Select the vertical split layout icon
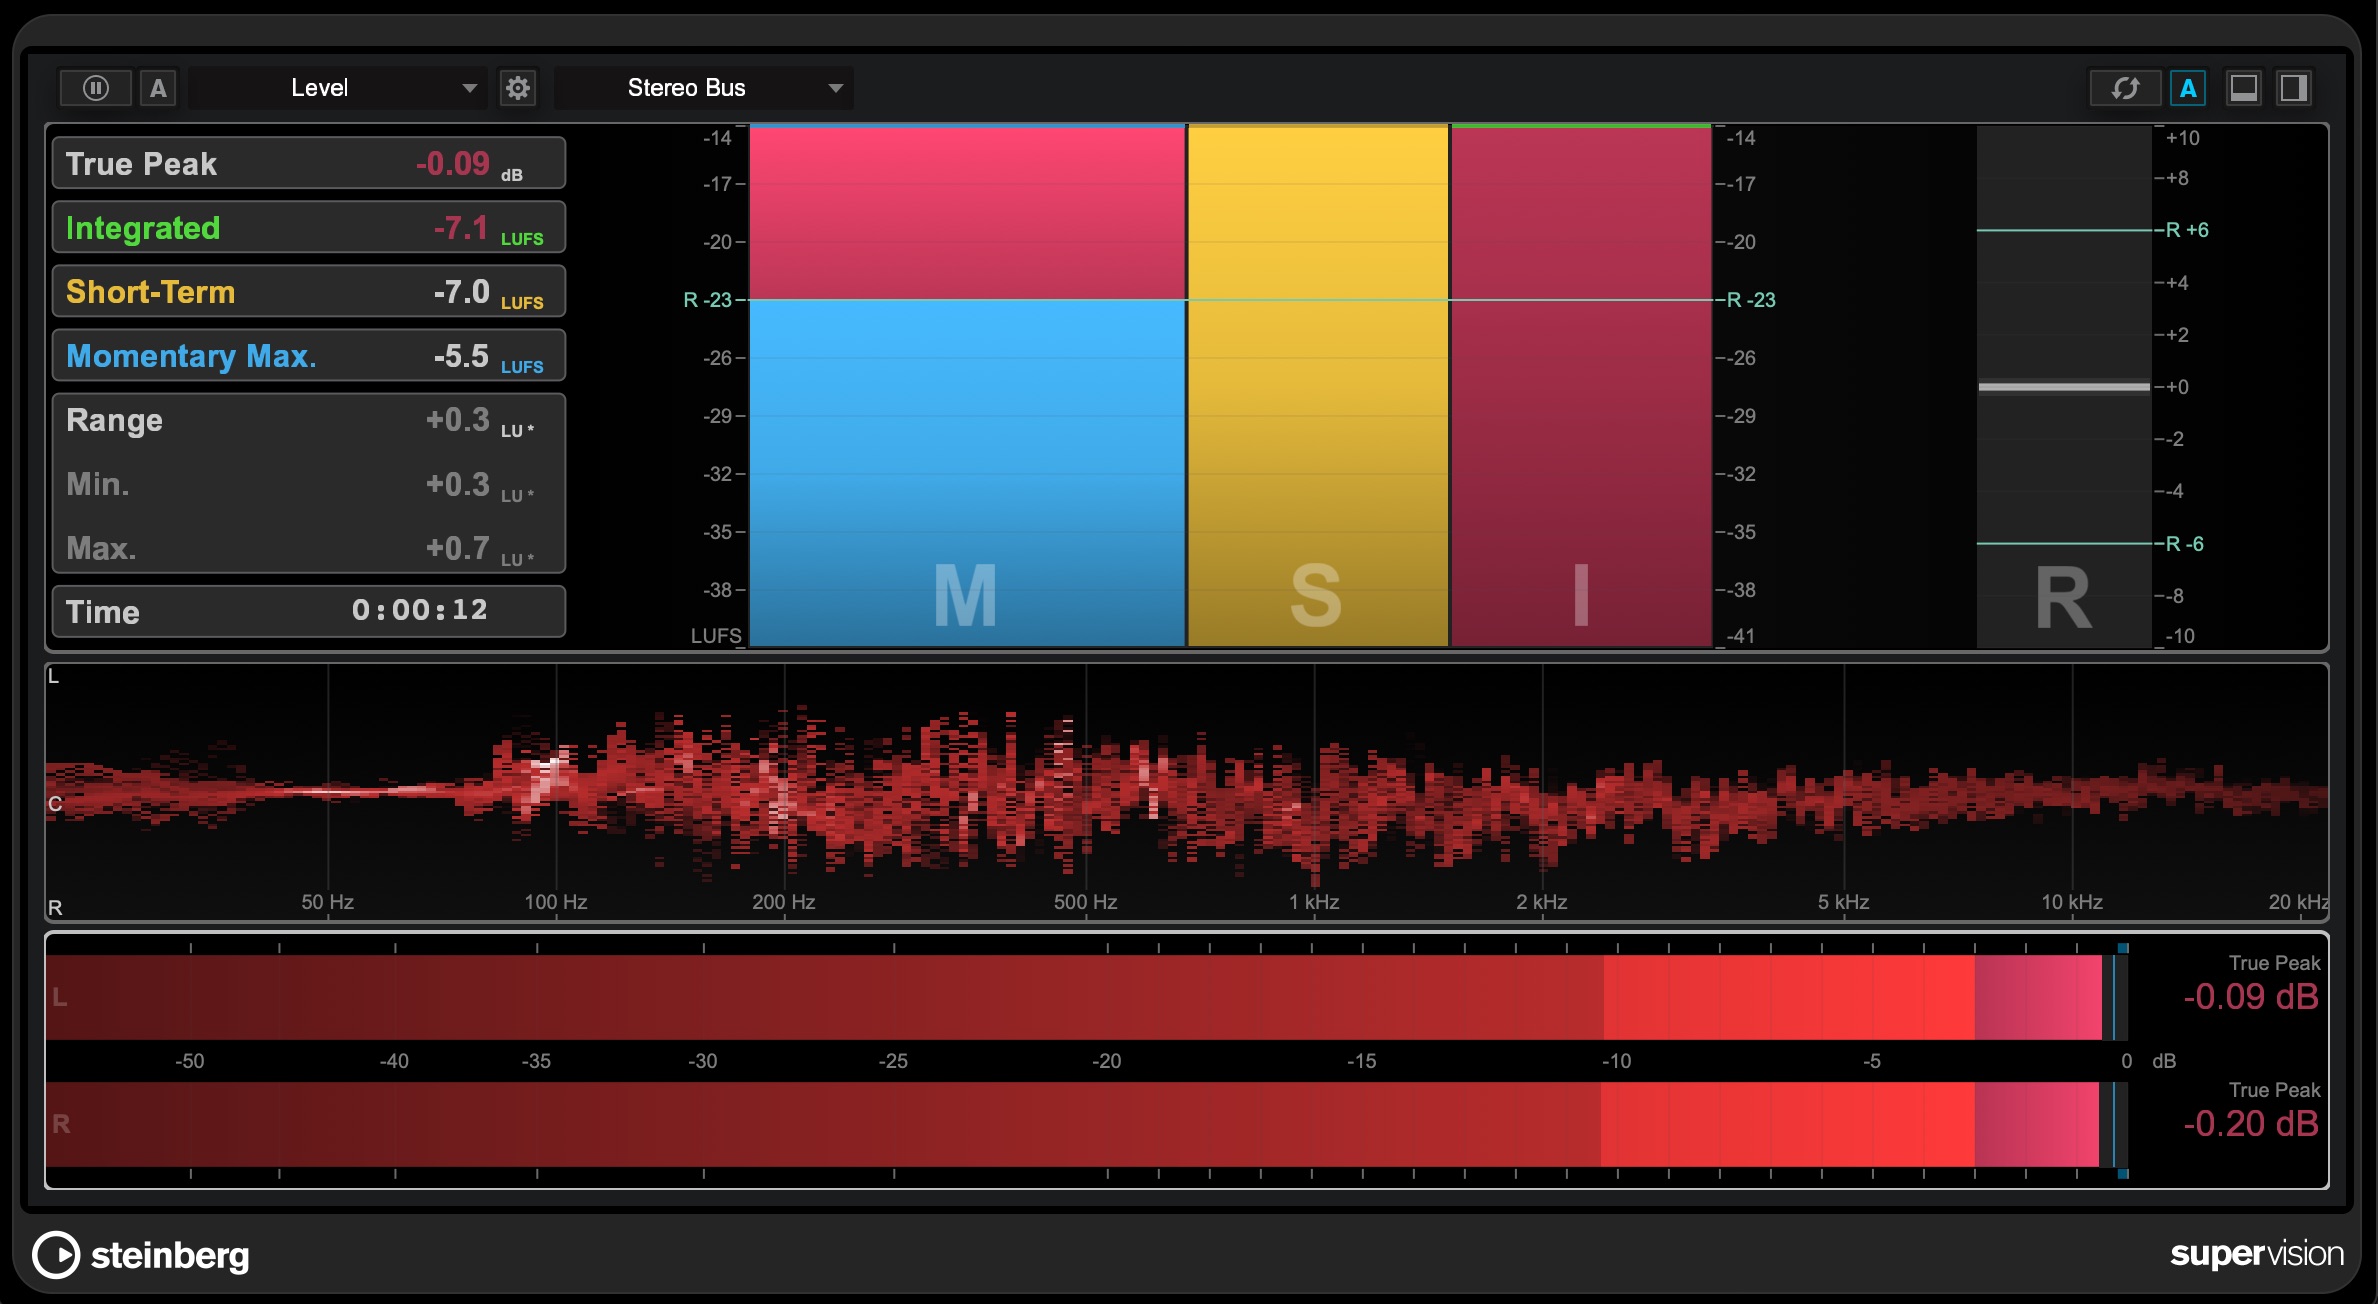This screenshot has height=1304, width=2378. (x=2294, y=88)
